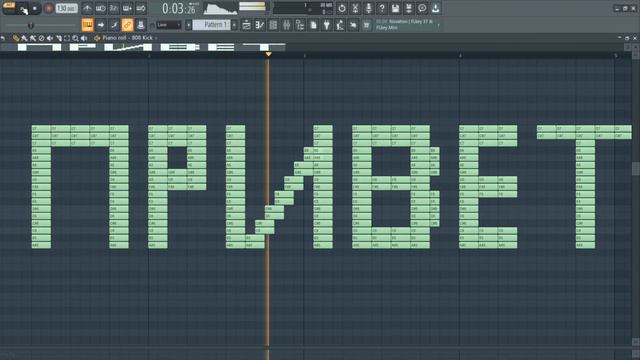The image size is (640, 360).
Task: Click the orange playhead marker on timeline
Action: pyautogui.click(x=268, y=54)
